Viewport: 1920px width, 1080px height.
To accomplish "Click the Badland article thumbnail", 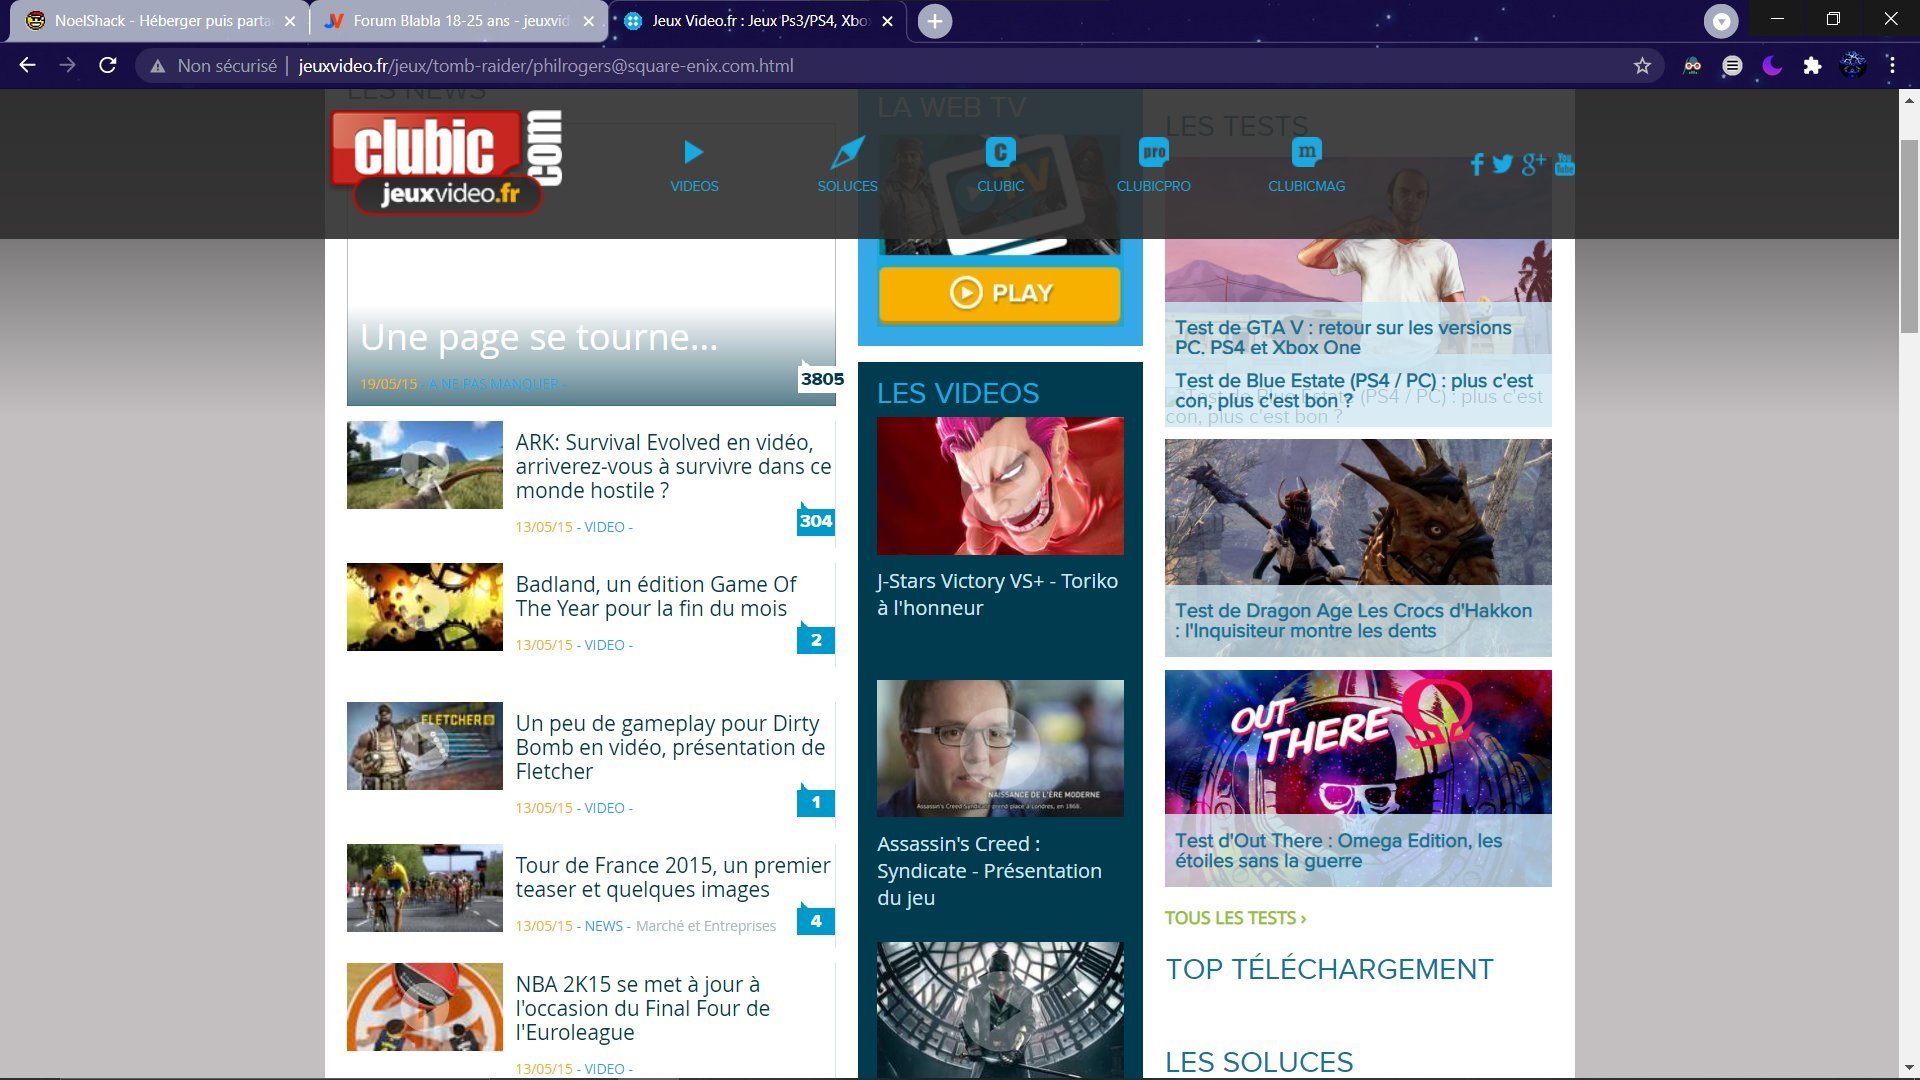I will coord(424,607).
